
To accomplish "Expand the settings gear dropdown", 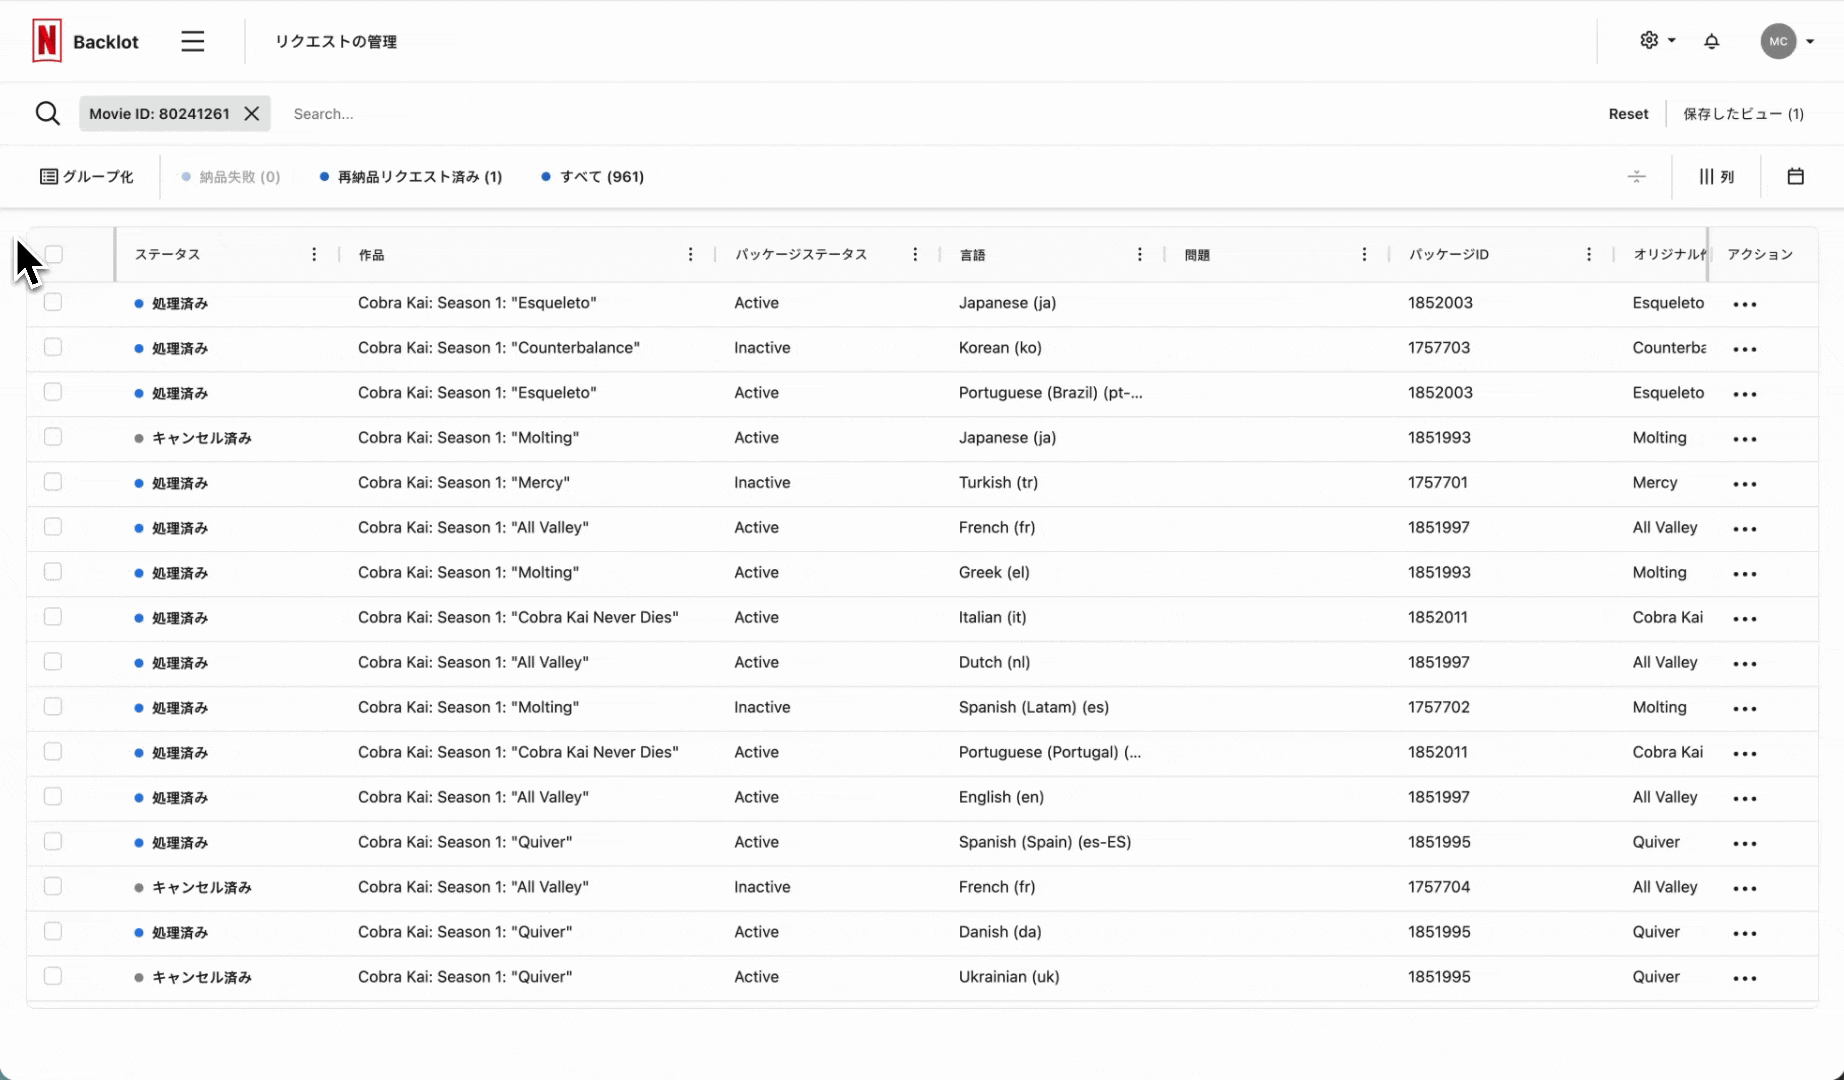I will tap(1657, 41).
